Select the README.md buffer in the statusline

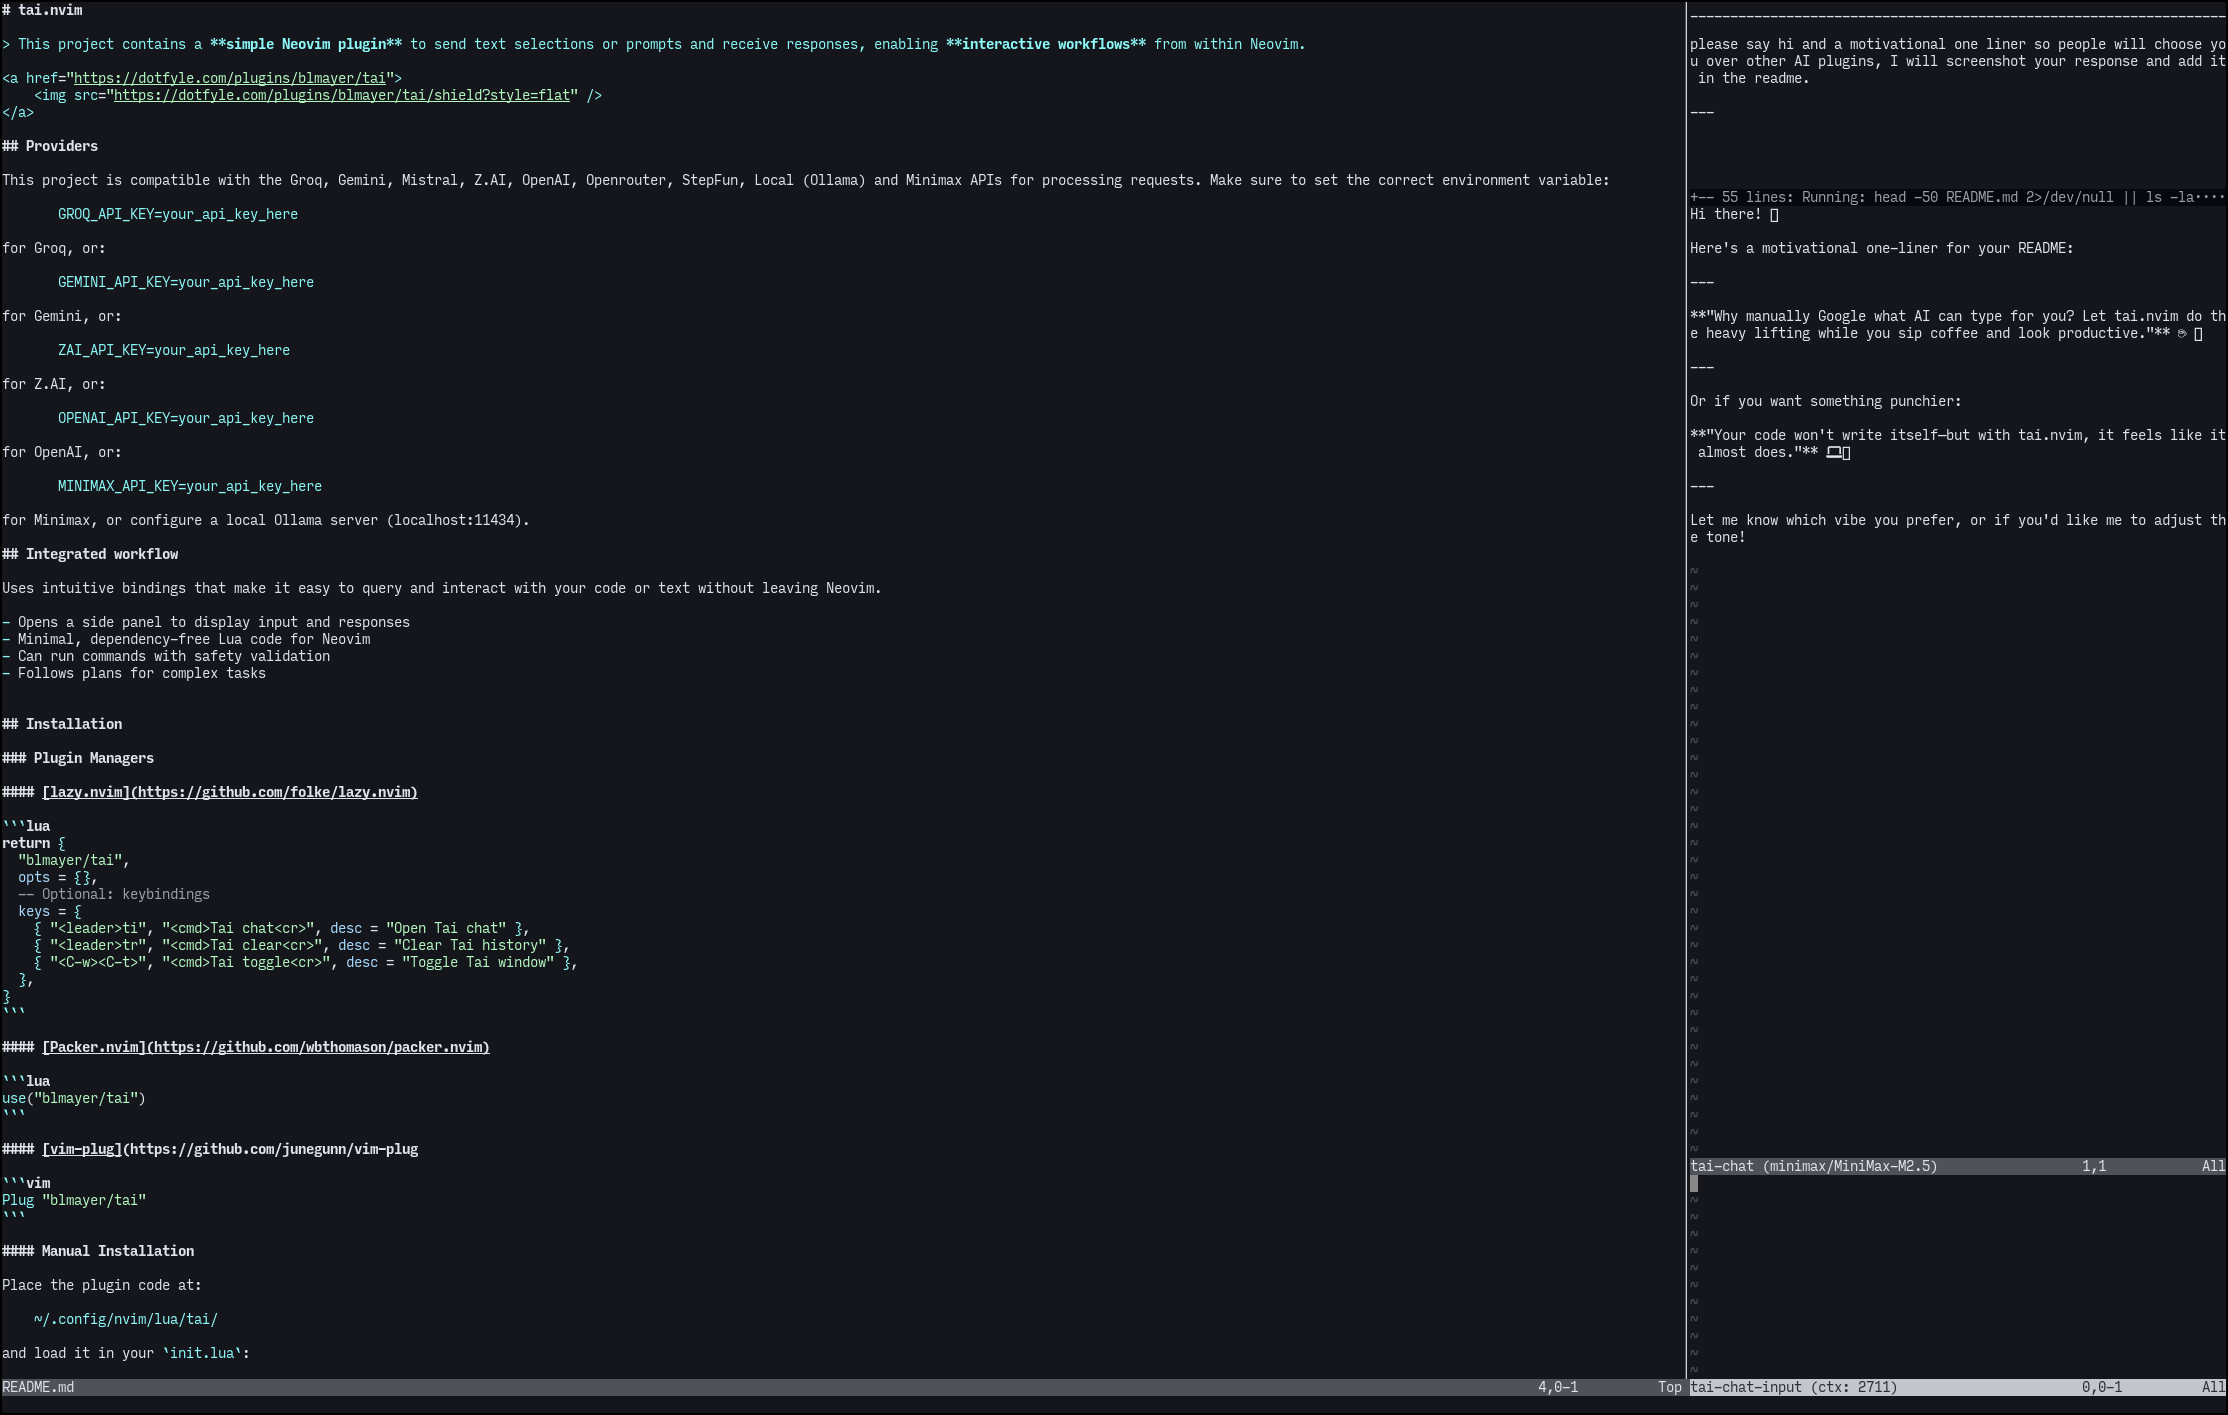click(x=36, y=1387)
